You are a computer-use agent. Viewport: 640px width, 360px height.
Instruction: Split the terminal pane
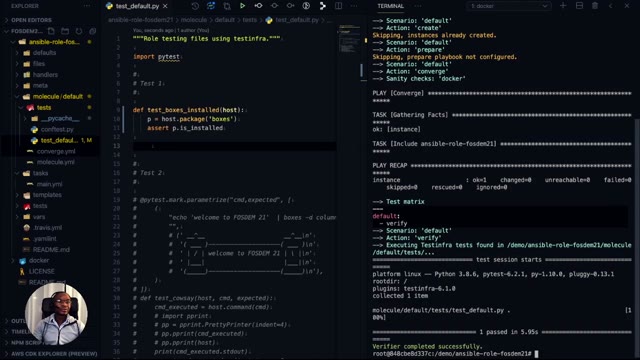pos(579,6)
